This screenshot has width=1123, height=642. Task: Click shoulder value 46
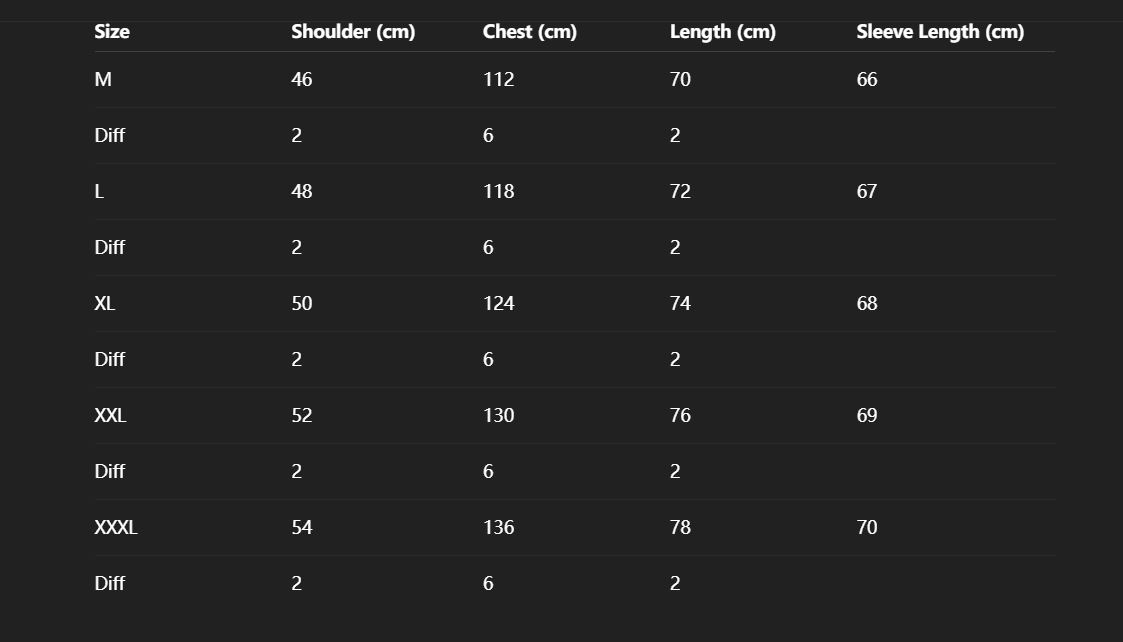coord(302,80)
